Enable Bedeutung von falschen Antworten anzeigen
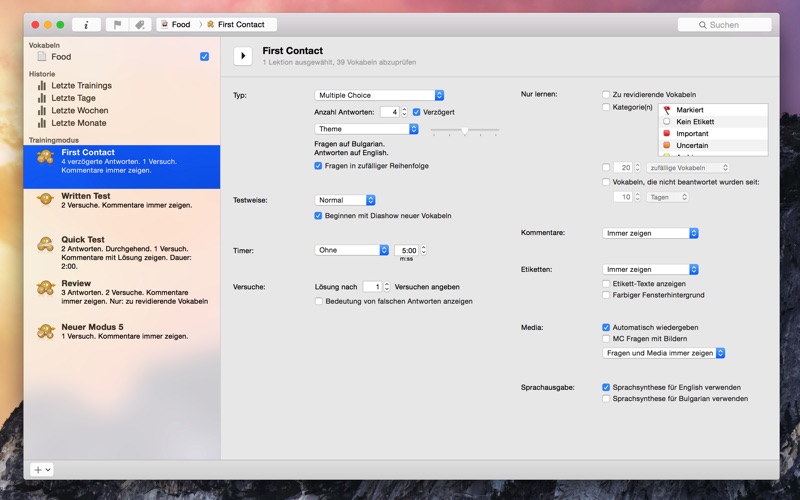 [319, 301]
